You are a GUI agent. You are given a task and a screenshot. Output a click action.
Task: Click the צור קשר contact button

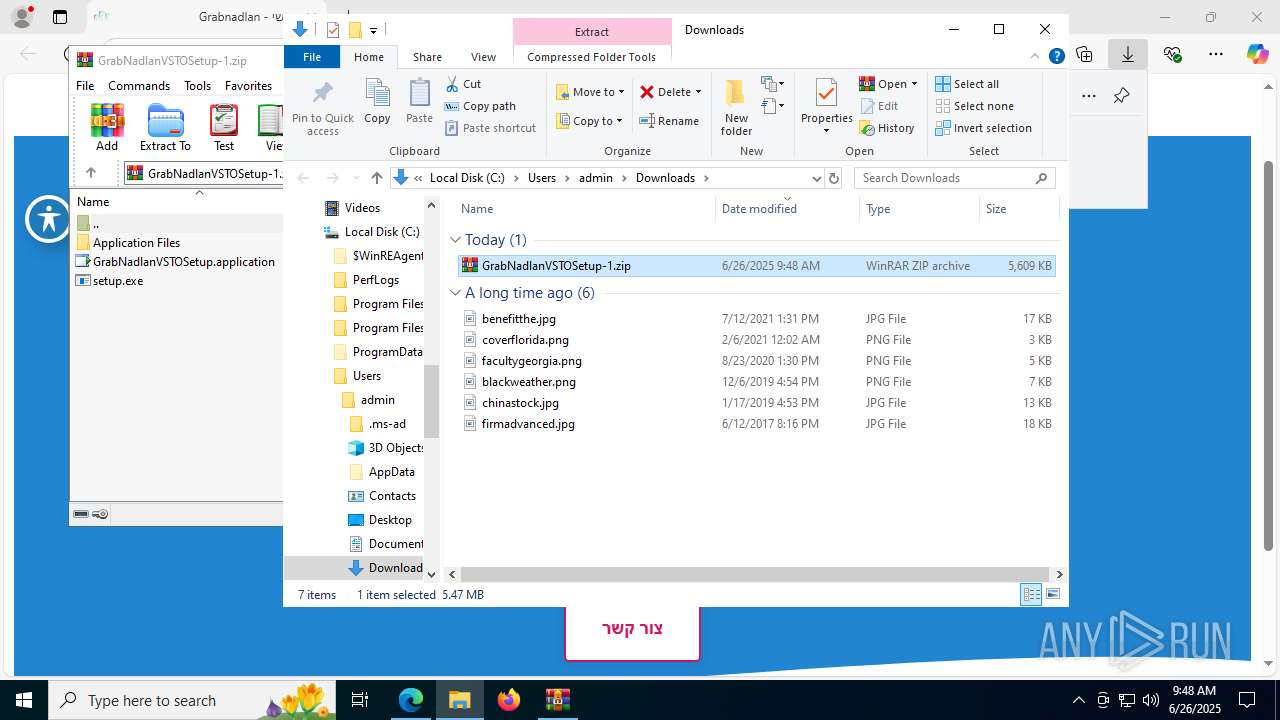pyautogui.click(x=632, y=629)
